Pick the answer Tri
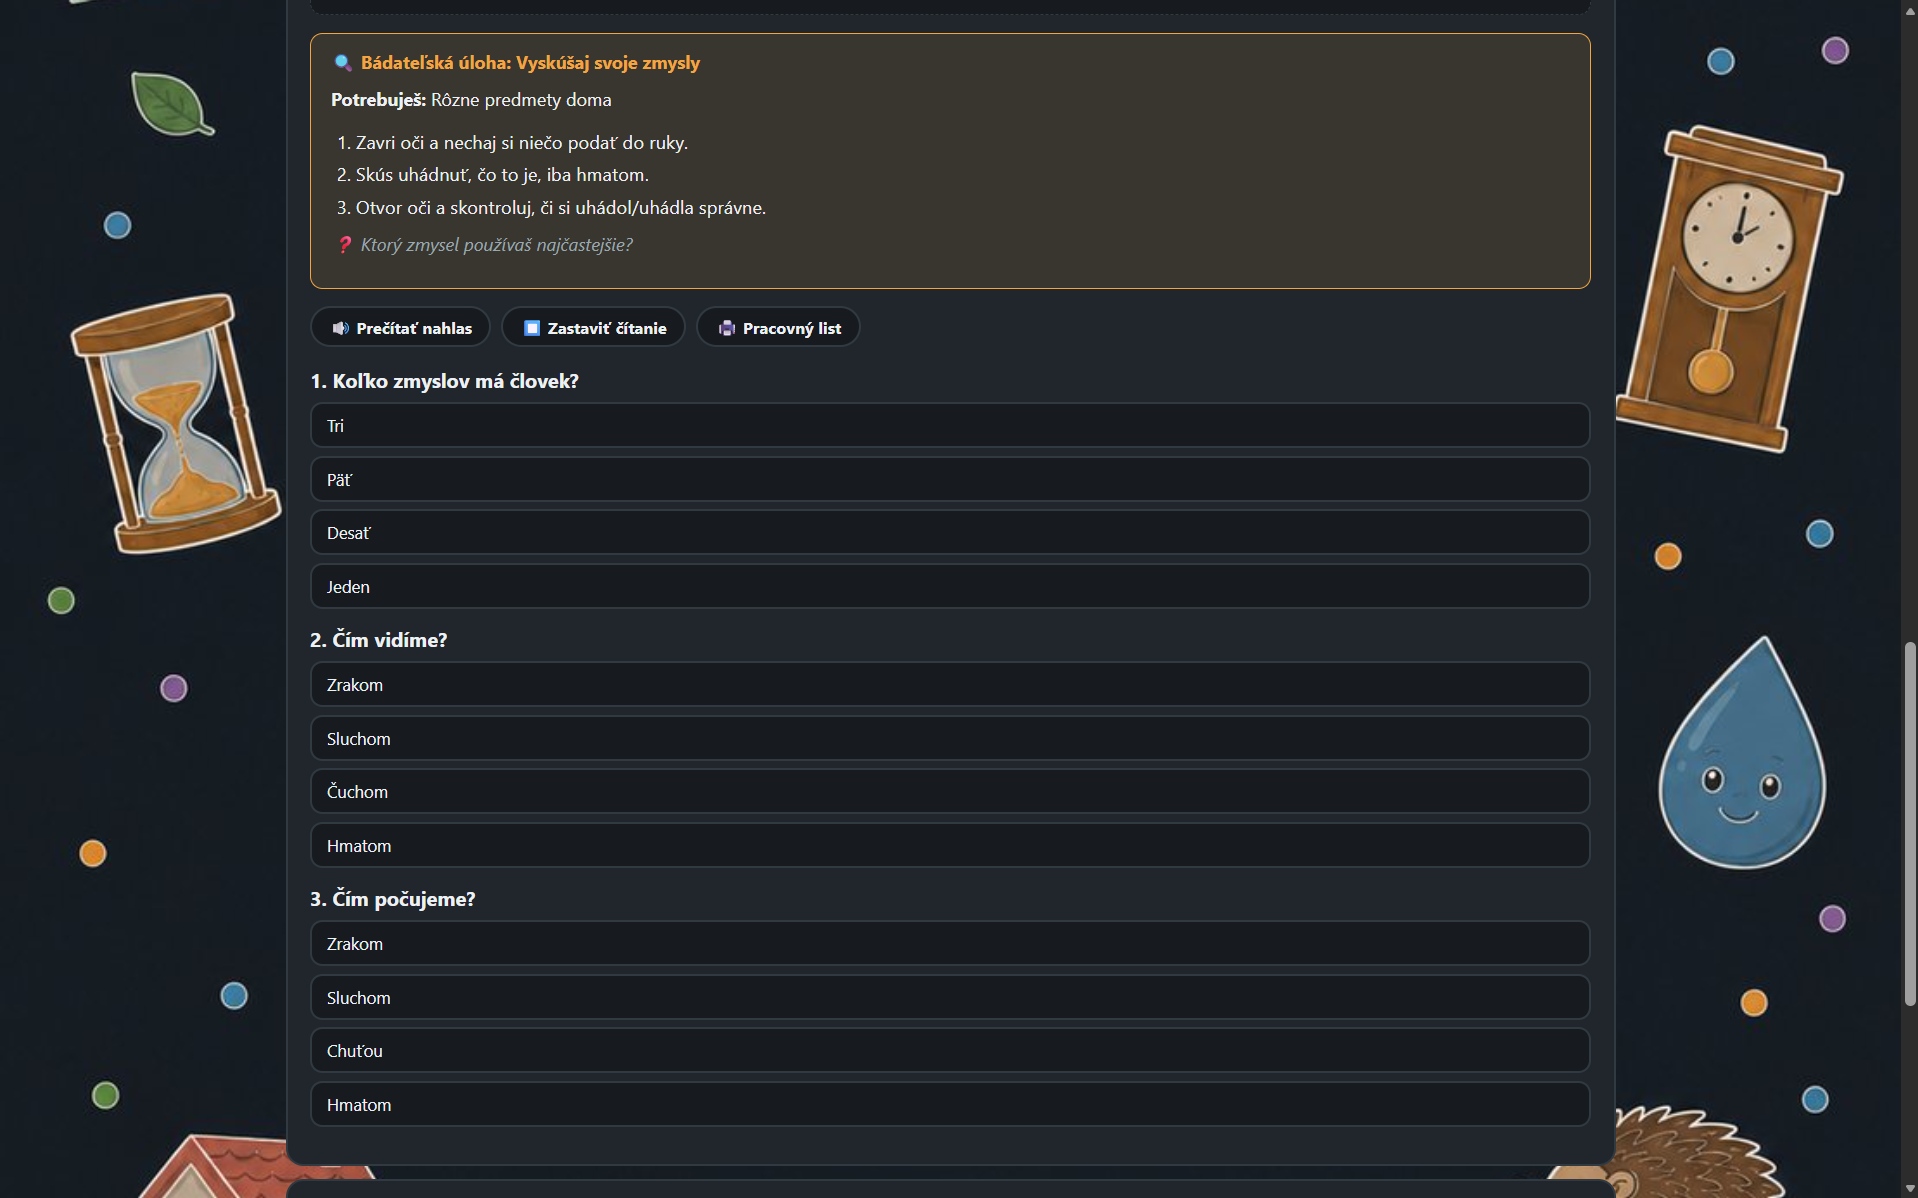 [x=950, y=426]
